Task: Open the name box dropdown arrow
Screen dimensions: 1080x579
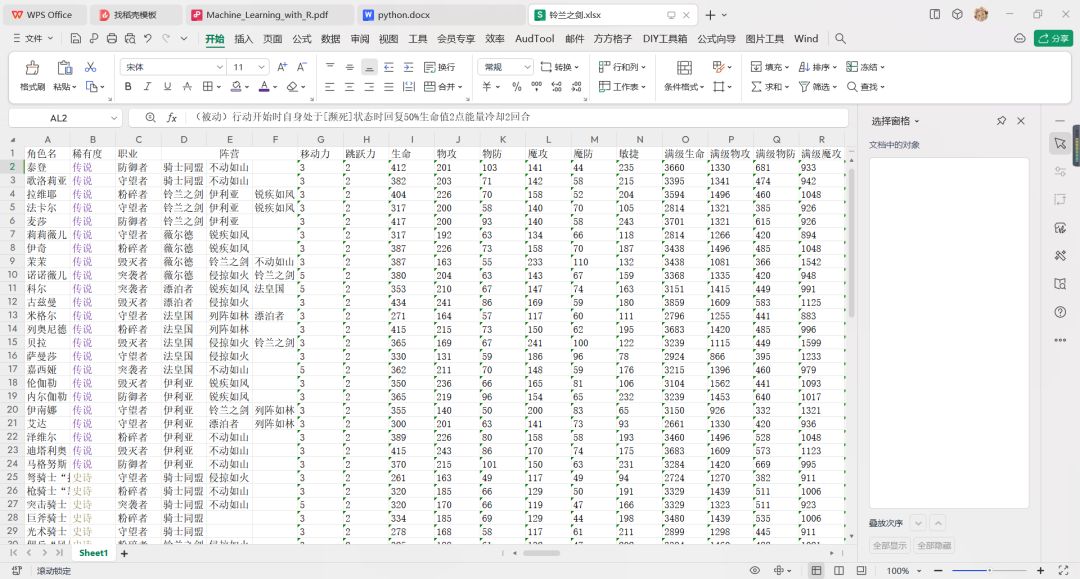Action: pyautogui.click(x=114, y=118)
